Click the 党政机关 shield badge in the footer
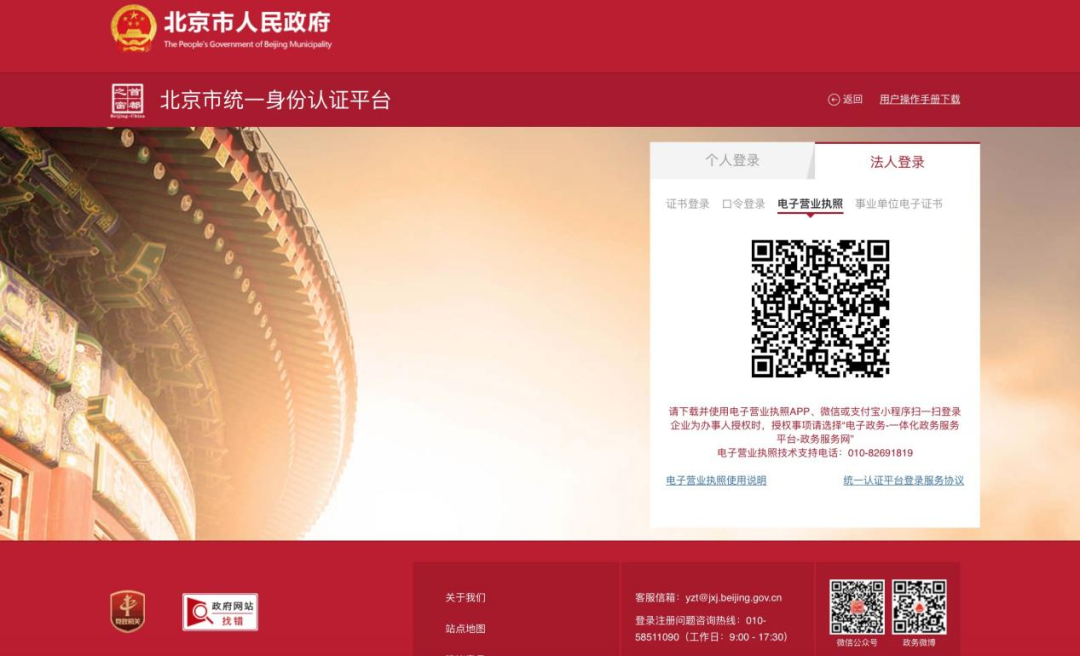The image size is (1080, 656). point(127,611)
